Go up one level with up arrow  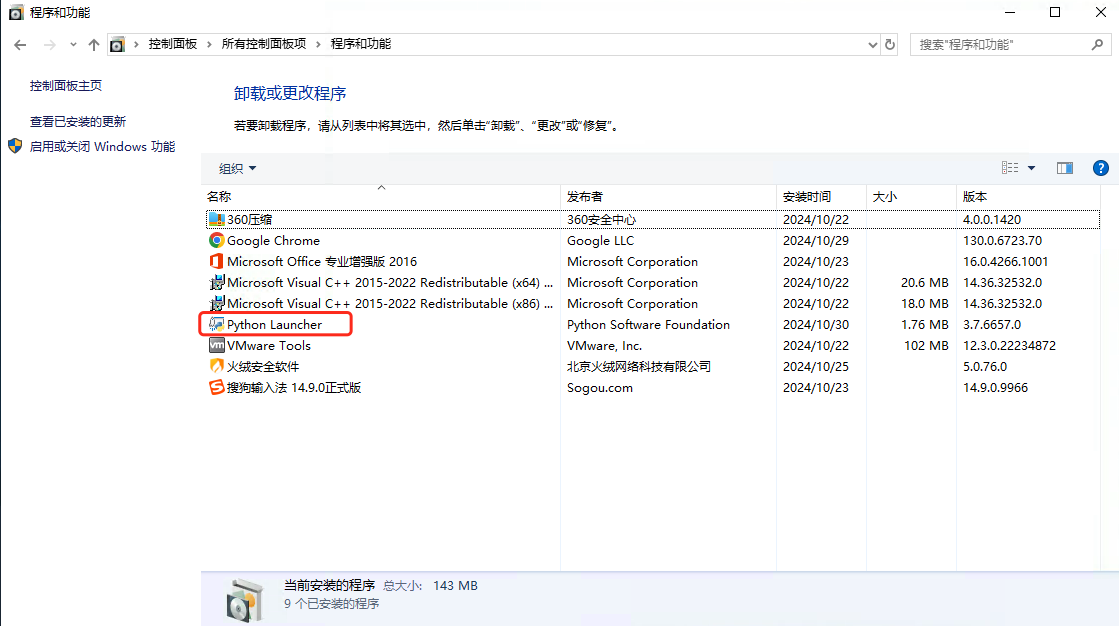(93, 44)
